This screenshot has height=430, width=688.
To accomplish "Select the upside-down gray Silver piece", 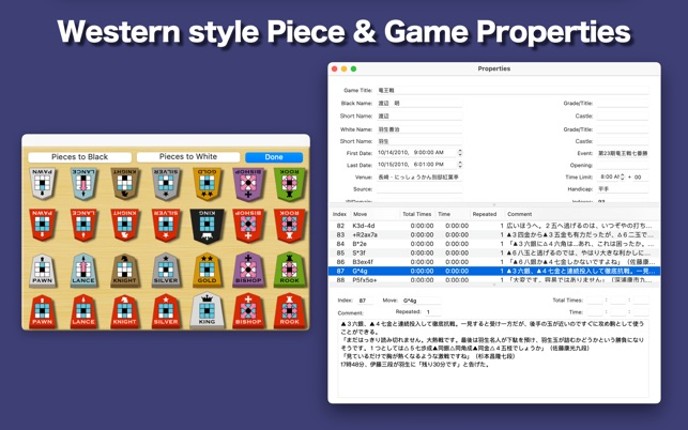I will point(166,183).
